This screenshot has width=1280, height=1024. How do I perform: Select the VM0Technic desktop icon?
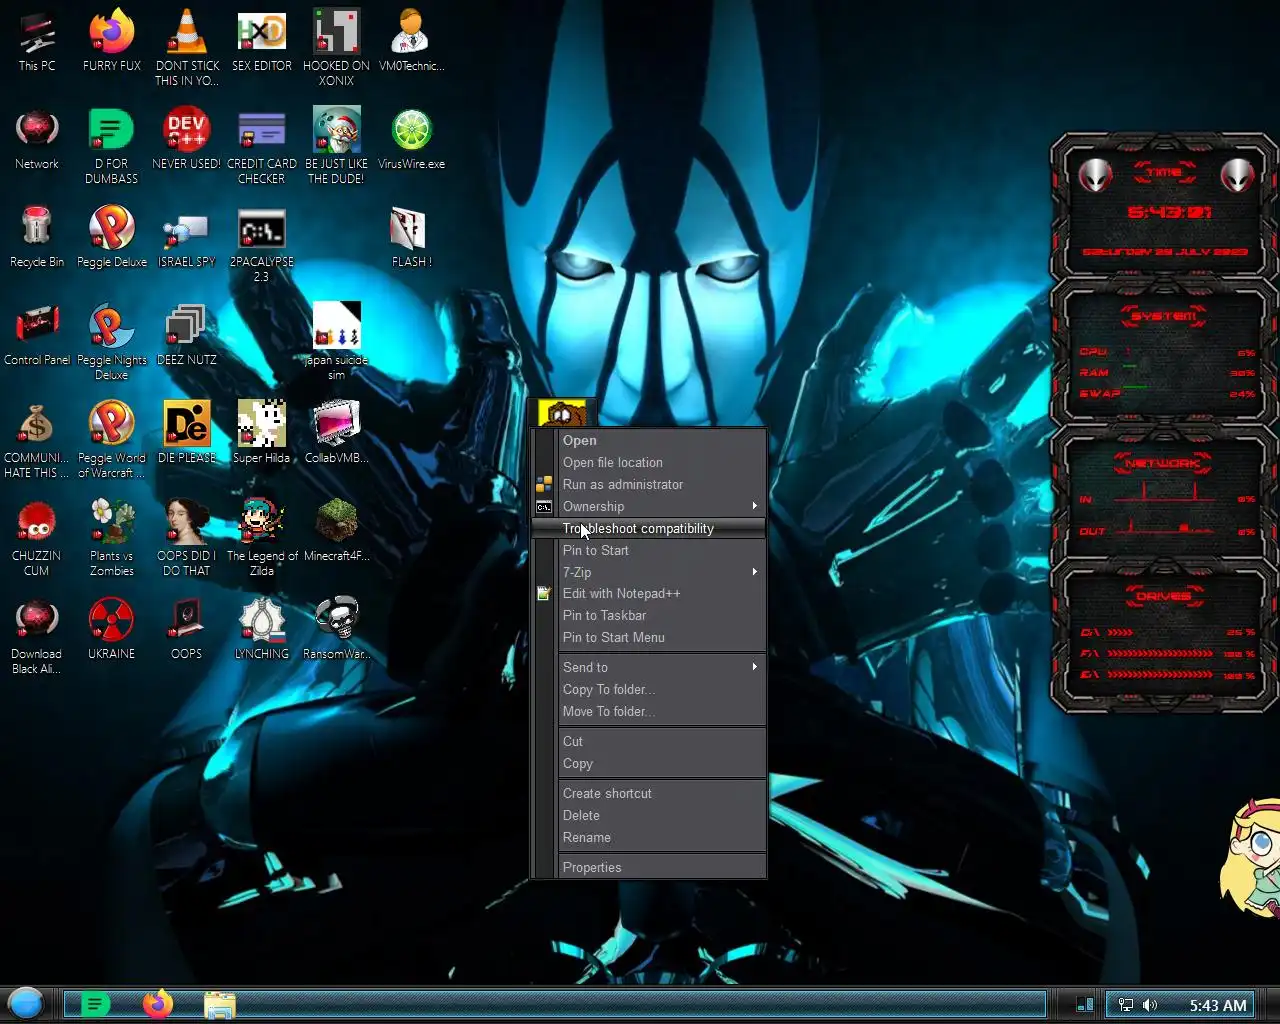tap(411, 41)
